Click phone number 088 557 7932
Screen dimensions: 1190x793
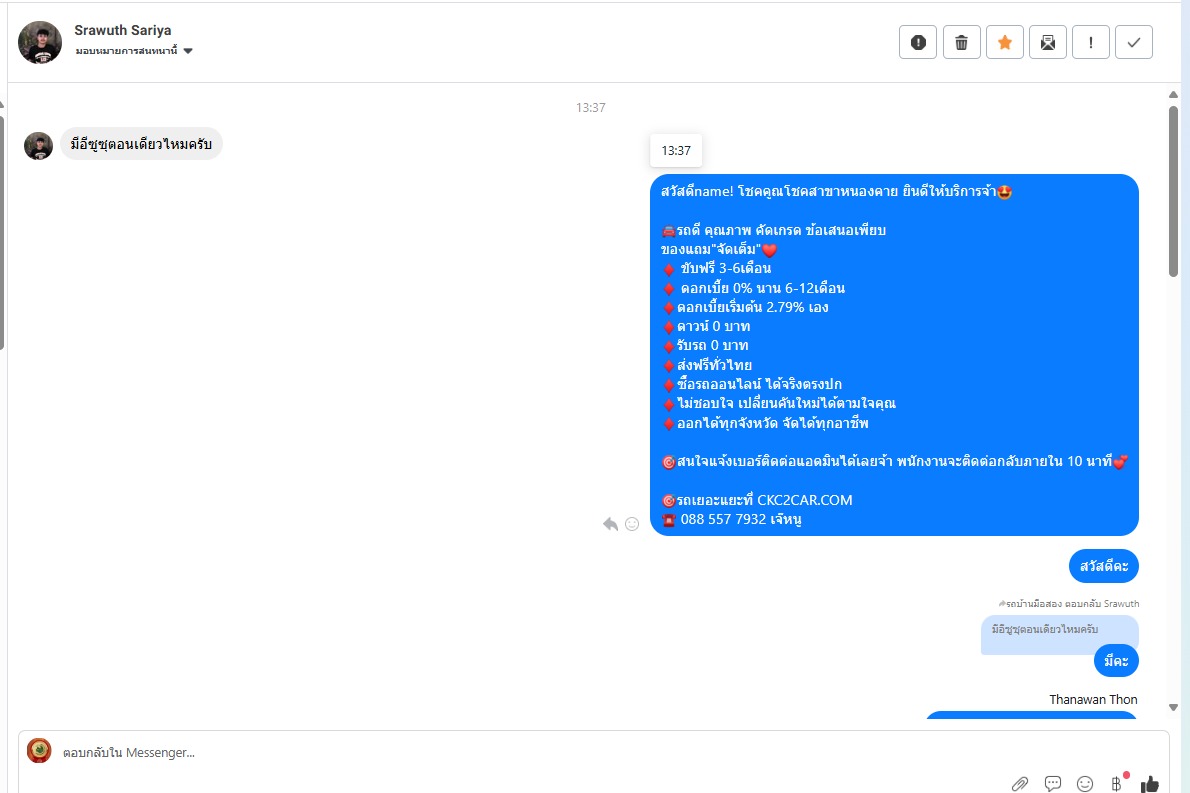pyautogui.click(x=723, y=519)
